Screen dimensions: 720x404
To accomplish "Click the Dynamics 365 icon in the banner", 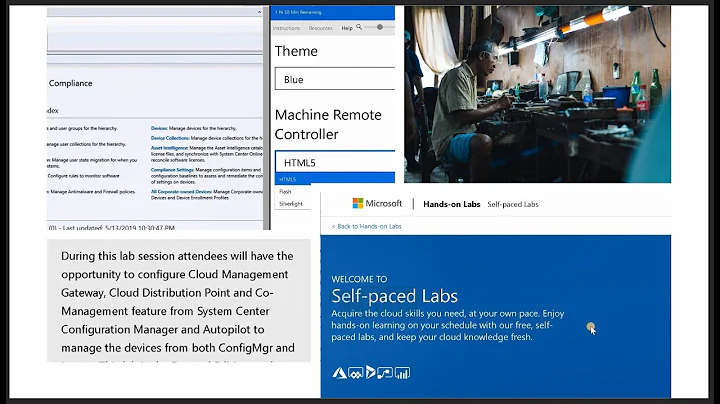I will 371,372.
